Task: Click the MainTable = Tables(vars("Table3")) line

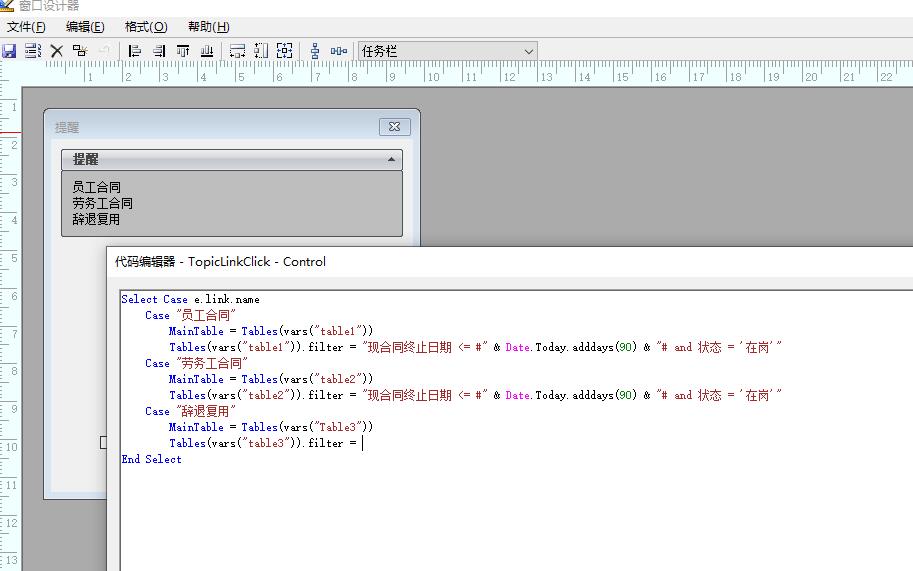Action: tap(271, 427)
